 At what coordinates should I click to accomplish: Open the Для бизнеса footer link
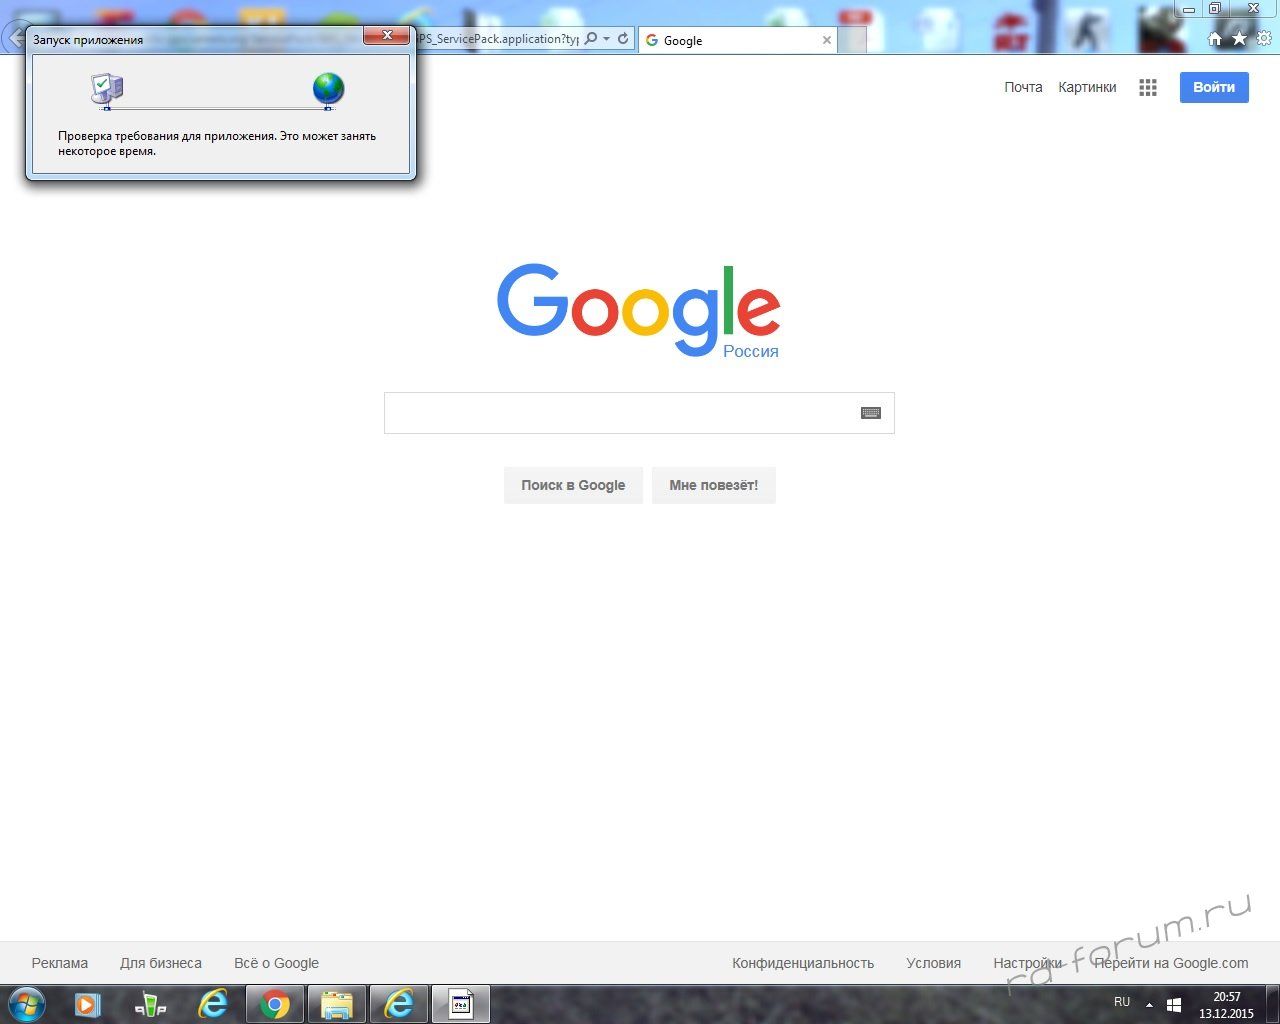161,963
